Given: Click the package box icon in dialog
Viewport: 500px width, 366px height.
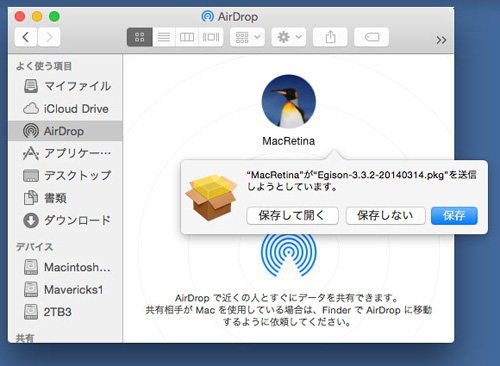Looking at the screenshot, I should pos(211,197).
